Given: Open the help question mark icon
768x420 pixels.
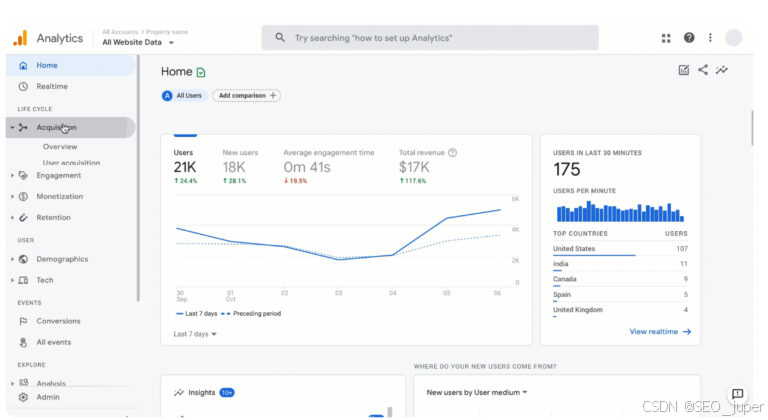Looking at the screenshot, I should [x=689, y=38].
